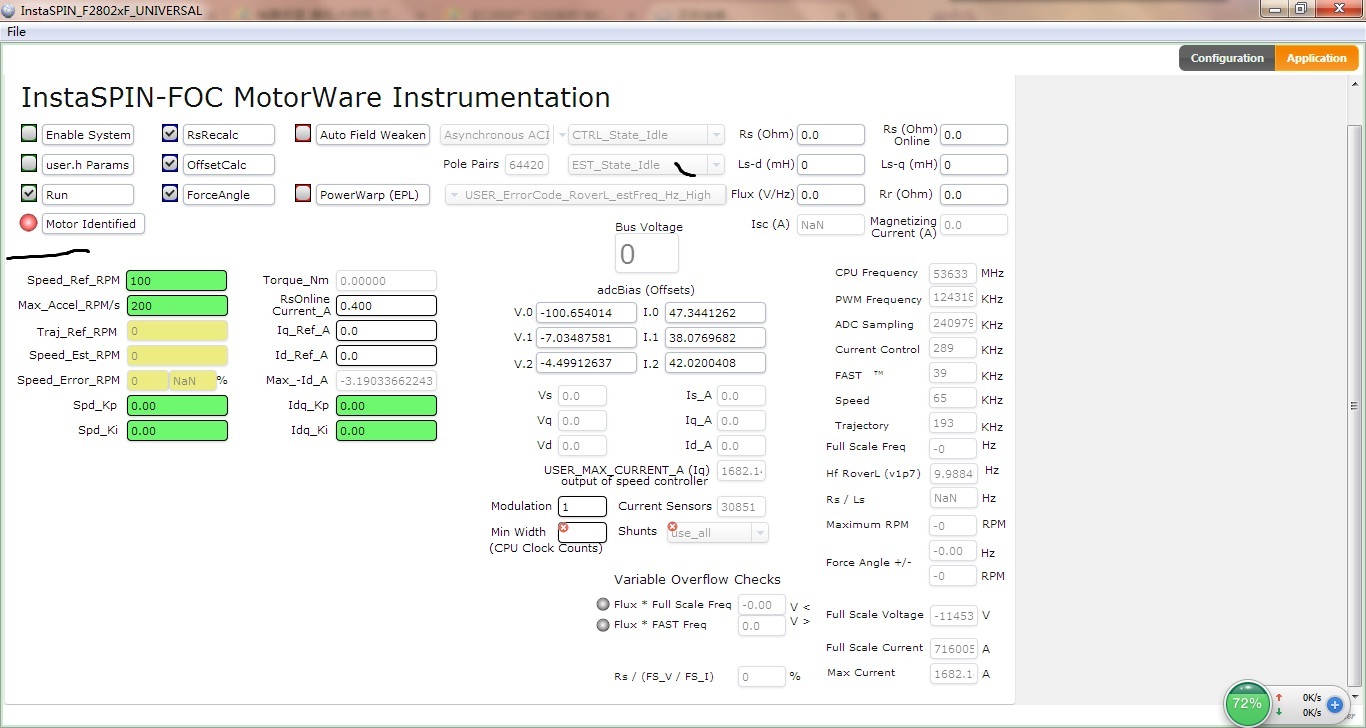Screen dimensions: 1366x728
Task: Toggle the Auto Field Weaken checkbox
Action: pyautogui.click(x=303, y=134)
